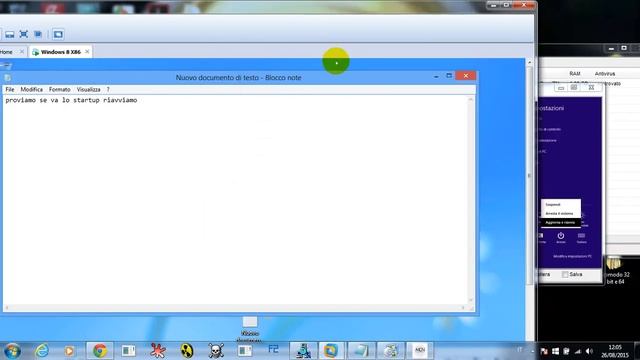Click the taskbar clock showing 12:05

615,351
